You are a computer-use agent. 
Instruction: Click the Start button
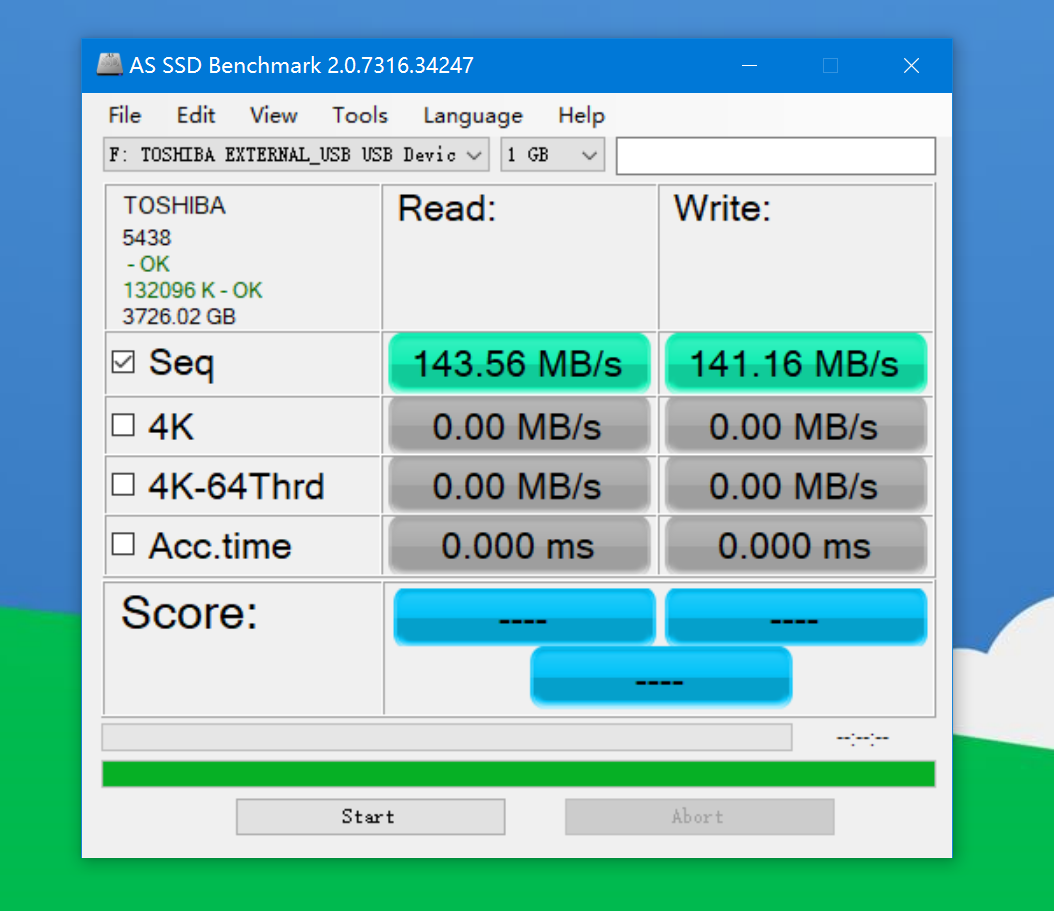[x=370, y=816]
